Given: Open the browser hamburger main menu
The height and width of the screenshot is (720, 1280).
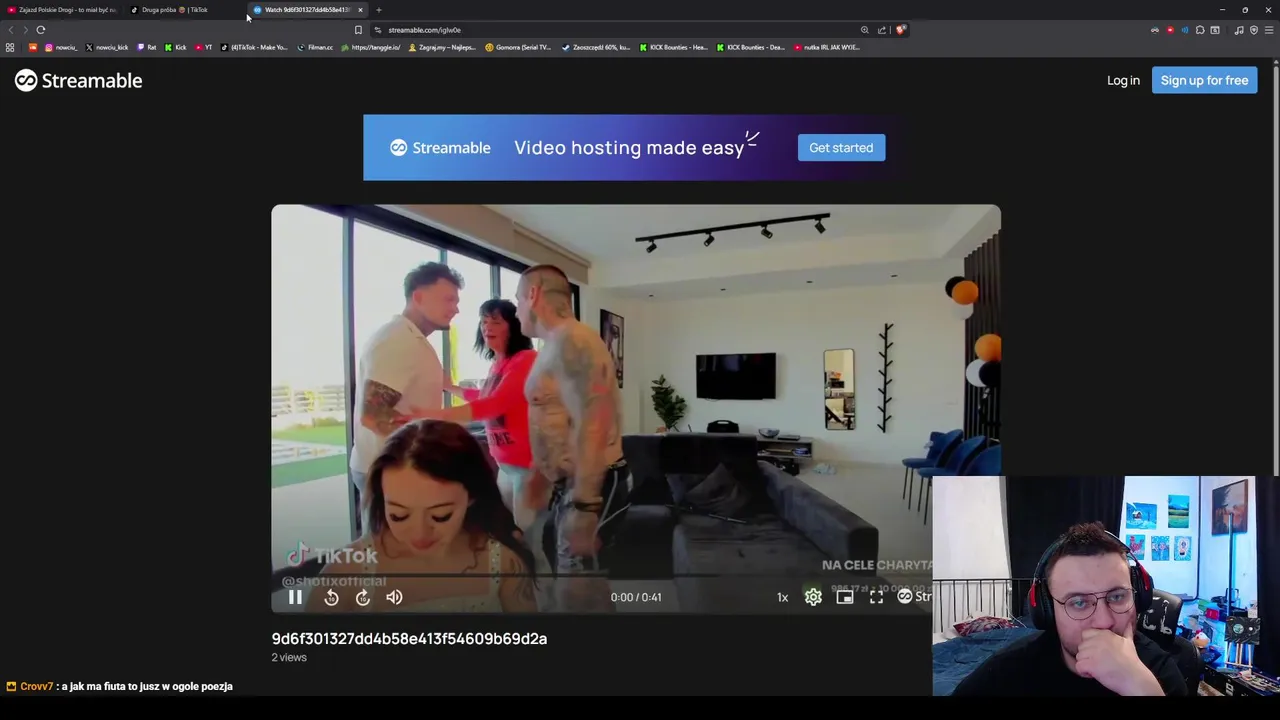Looking at the screenshot, I should coord(1269,30).
